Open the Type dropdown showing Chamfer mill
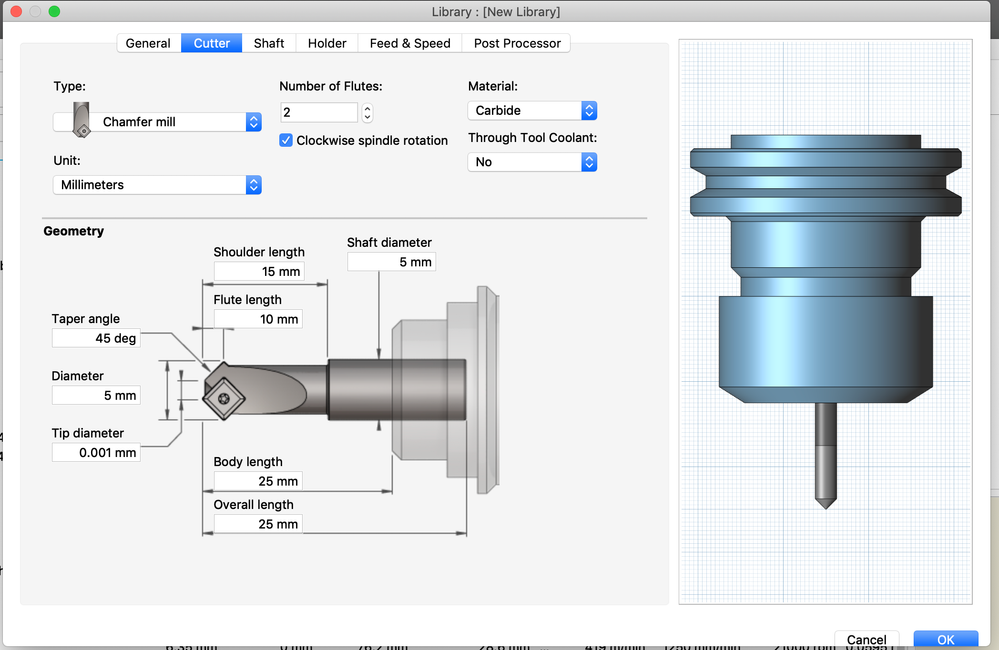The width and height of the screenshot is (999, 650). 157,122
